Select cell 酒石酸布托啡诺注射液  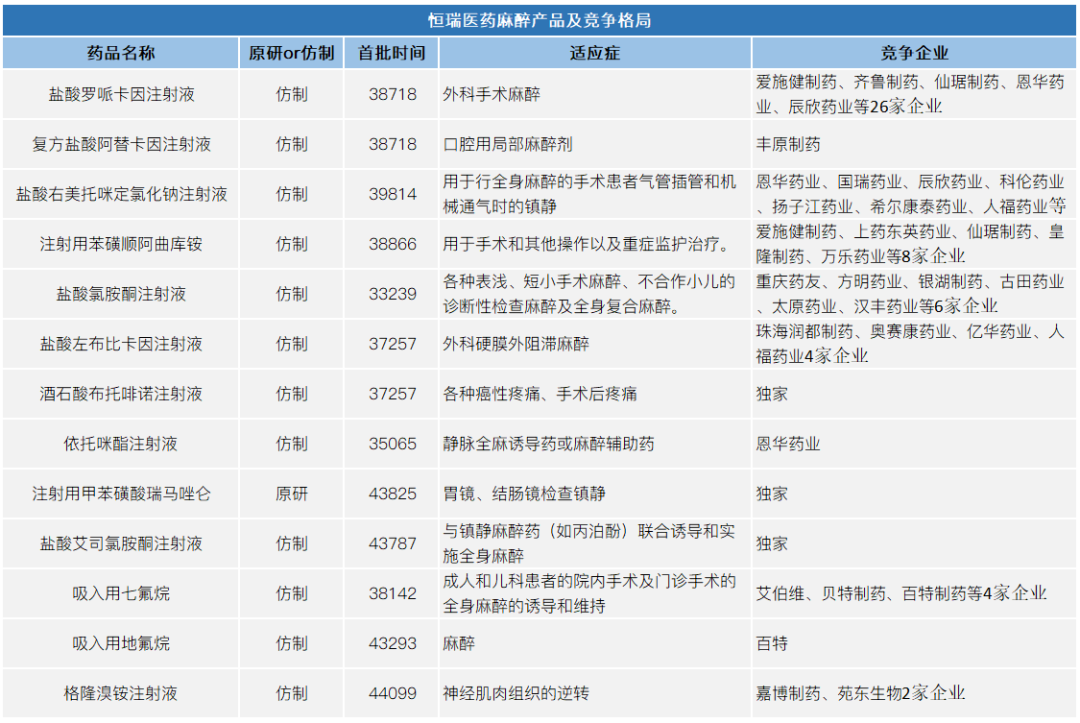121,394
